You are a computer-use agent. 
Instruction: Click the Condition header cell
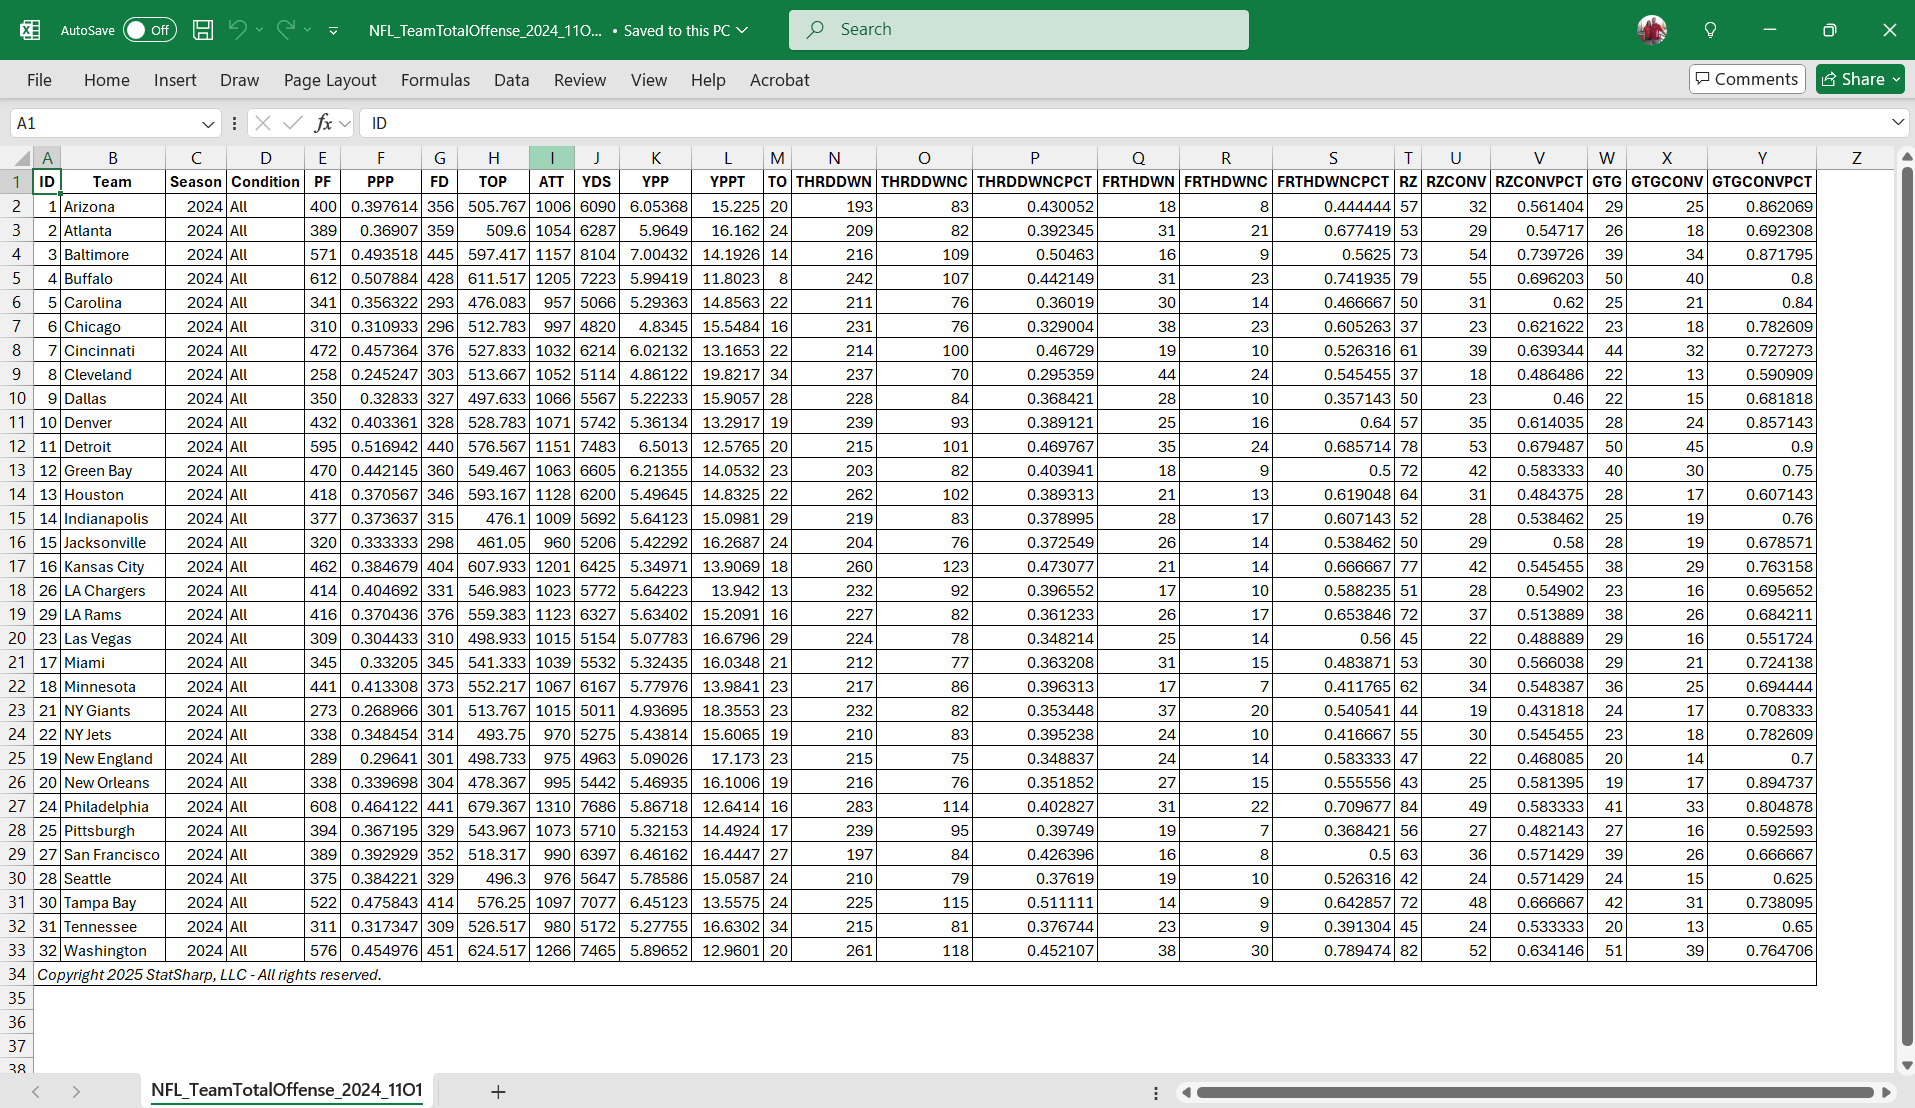(x=265, y=182)
